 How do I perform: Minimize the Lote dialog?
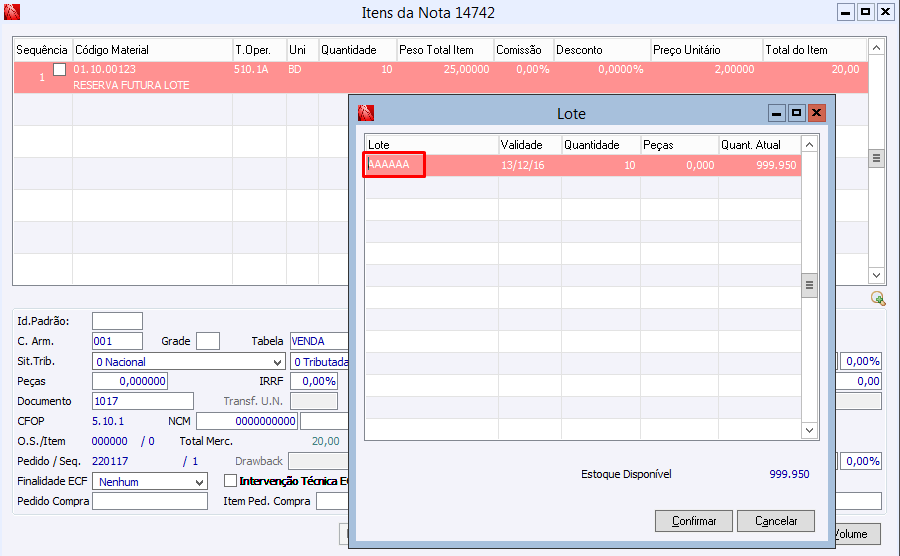click(x=776, y=113)
